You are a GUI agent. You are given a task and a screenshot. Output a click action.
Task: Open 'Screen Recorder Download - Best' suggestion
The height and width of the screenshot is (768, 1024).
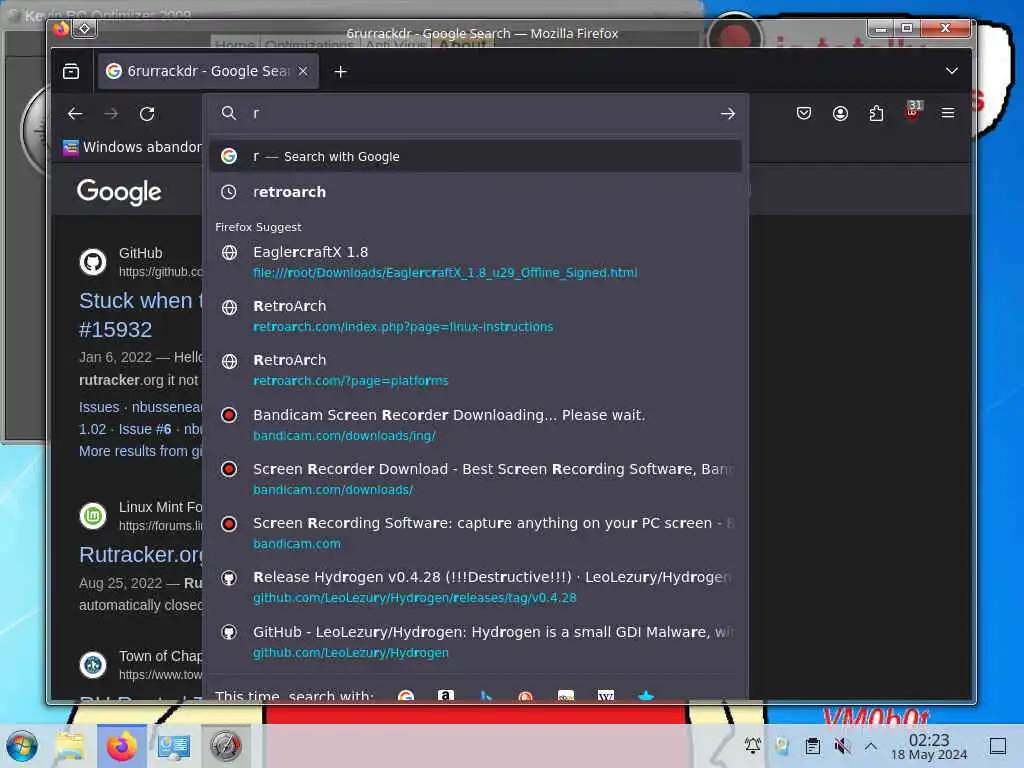[475, 479]
